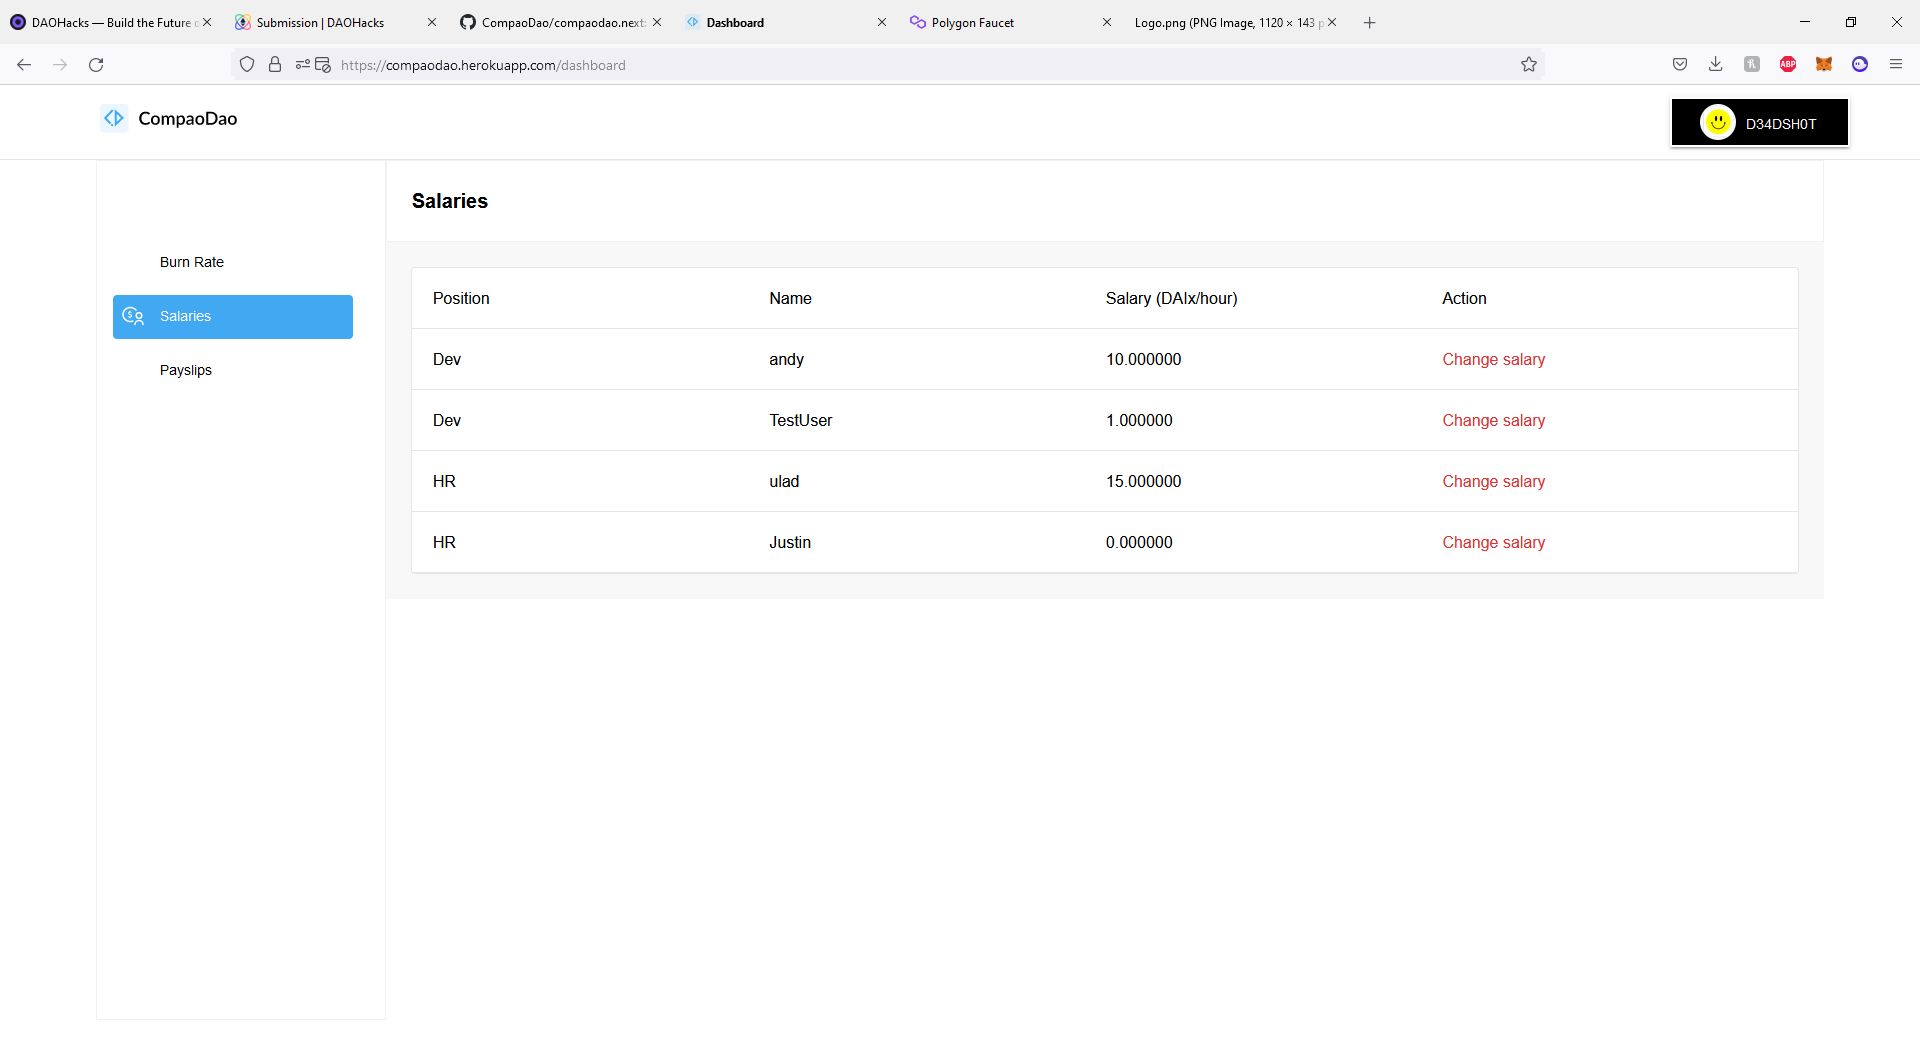Open the browser downloads icon
This screenshot has width=1920, height=1040.
(x=1716, y=65)
